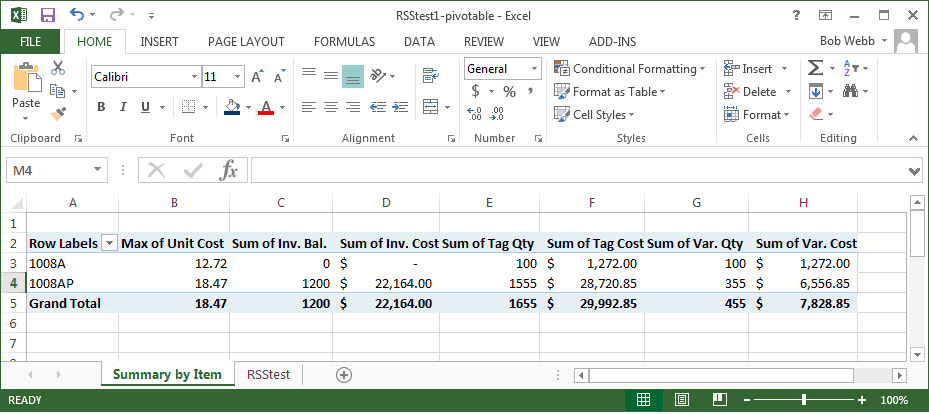Switch to Page Layout view in status bar
The image size is (929, 414).
point(681,400)
